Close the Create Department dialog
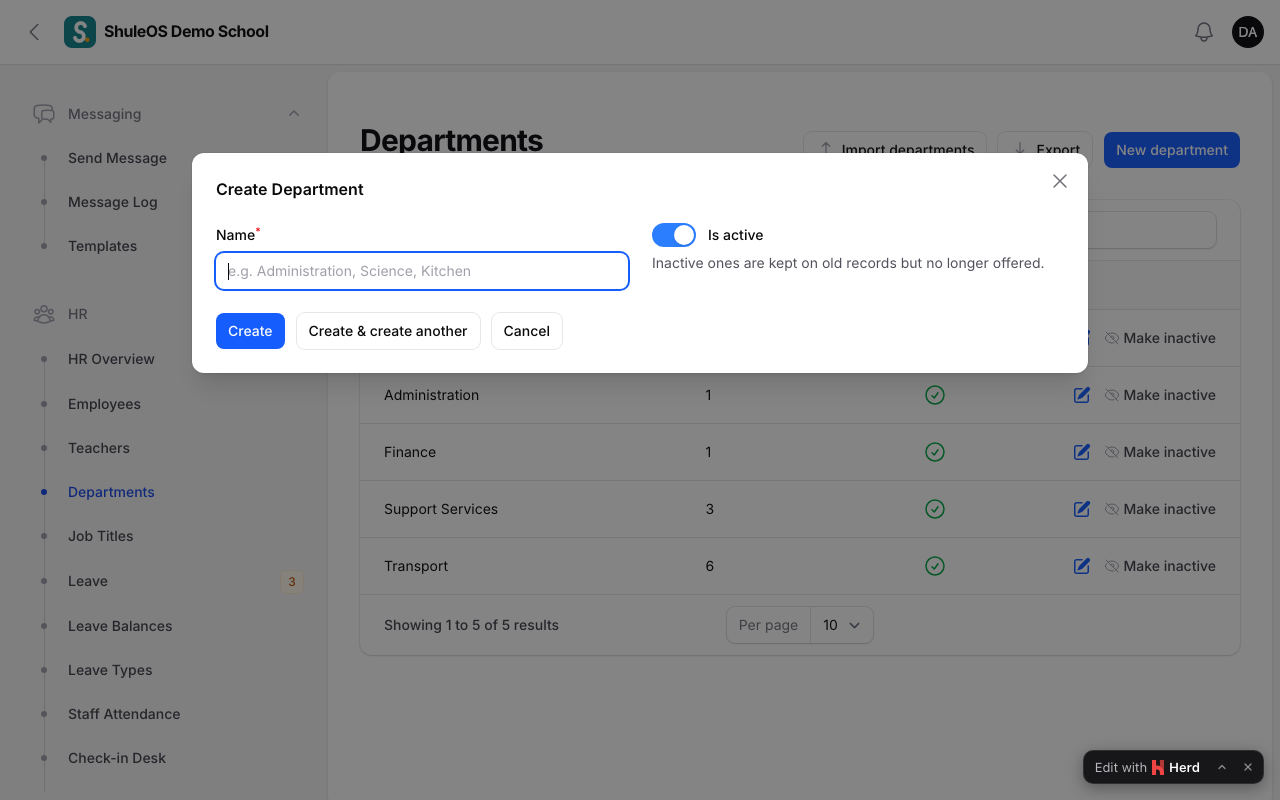1280x800 pixels. pos(1060,181)
